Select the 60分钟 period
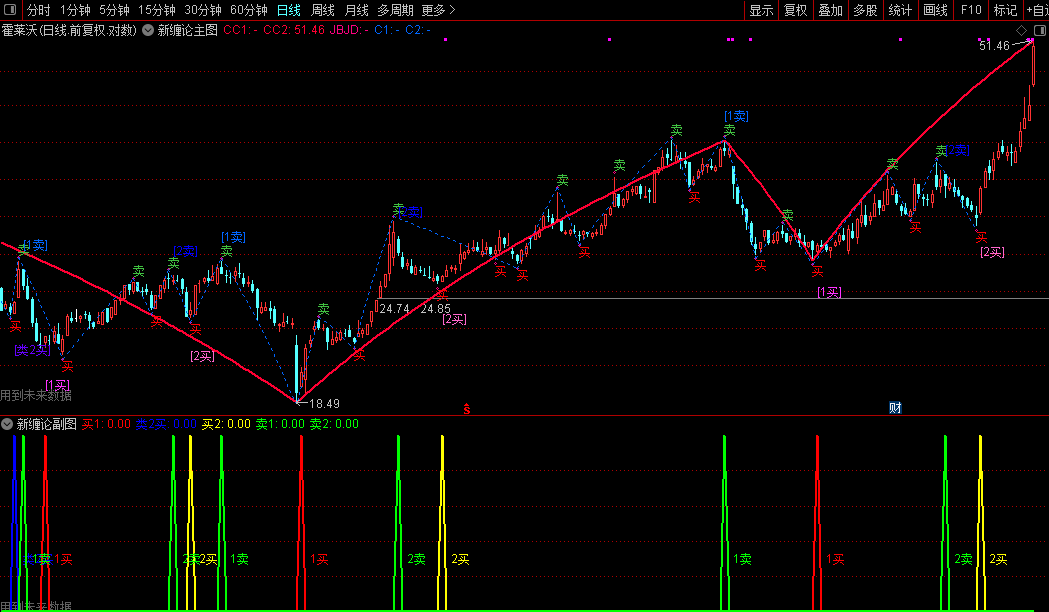1049x612 pixels. pyautogui.click(x=248, y=10)
